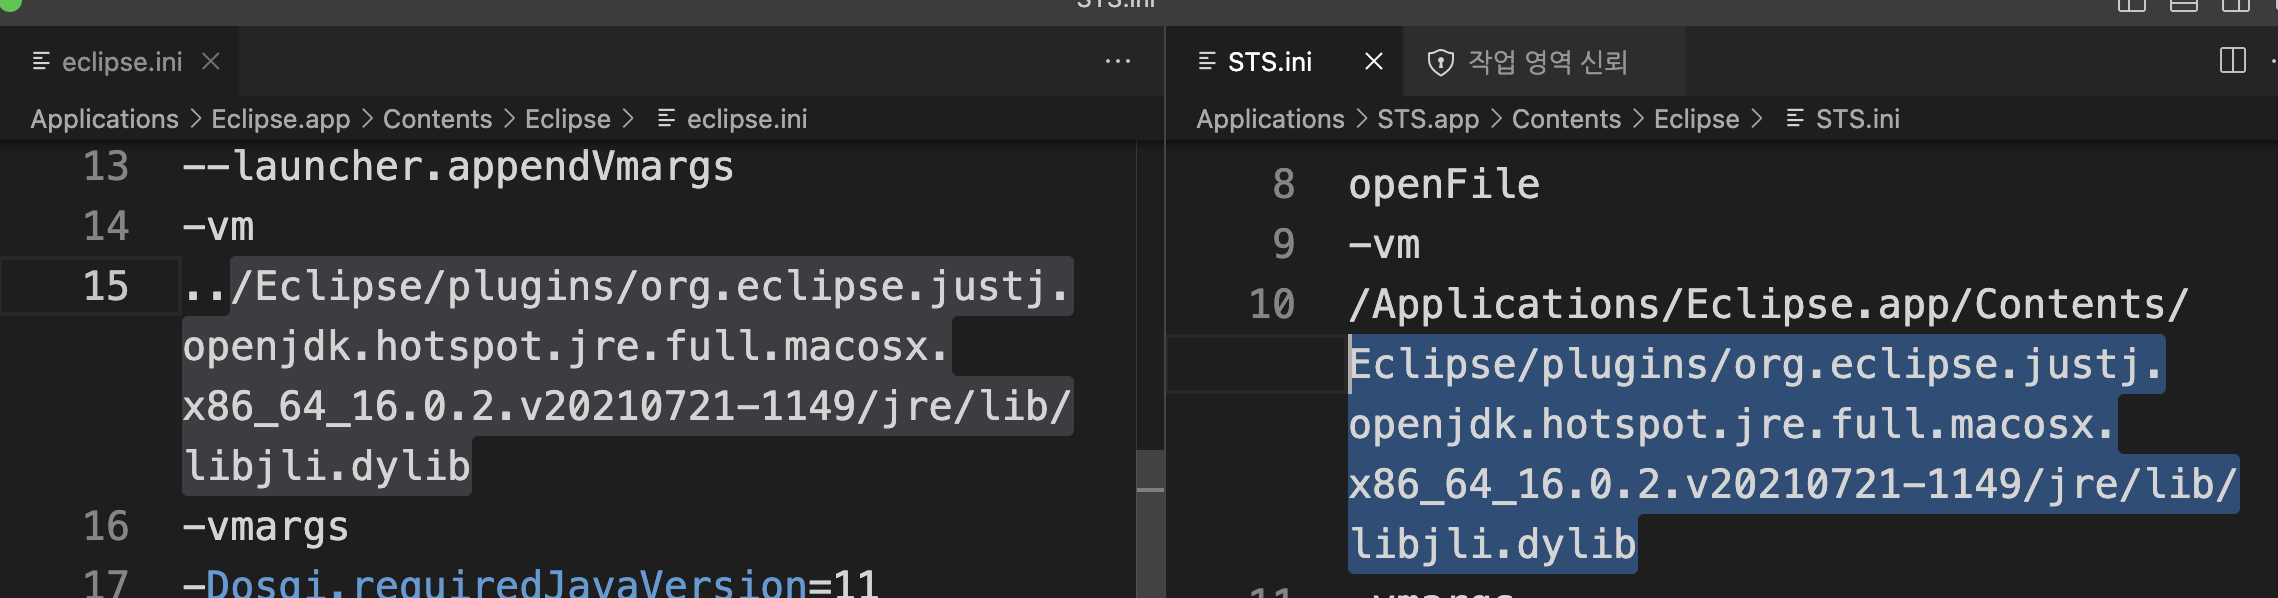
Task: Click eclipse.ini tab file icon
Action: pos(41,62)
